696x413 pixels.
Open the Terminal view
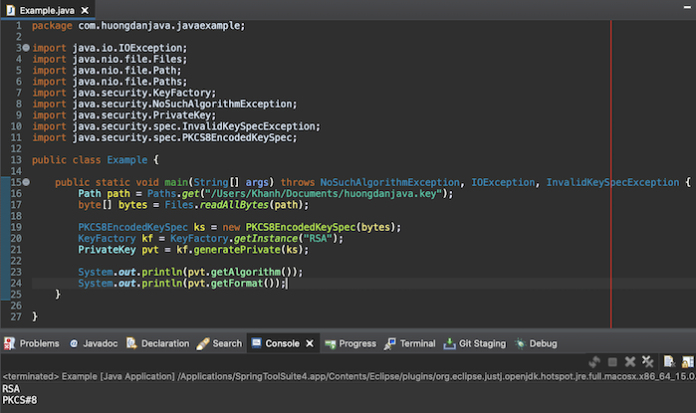pos(417,343)
